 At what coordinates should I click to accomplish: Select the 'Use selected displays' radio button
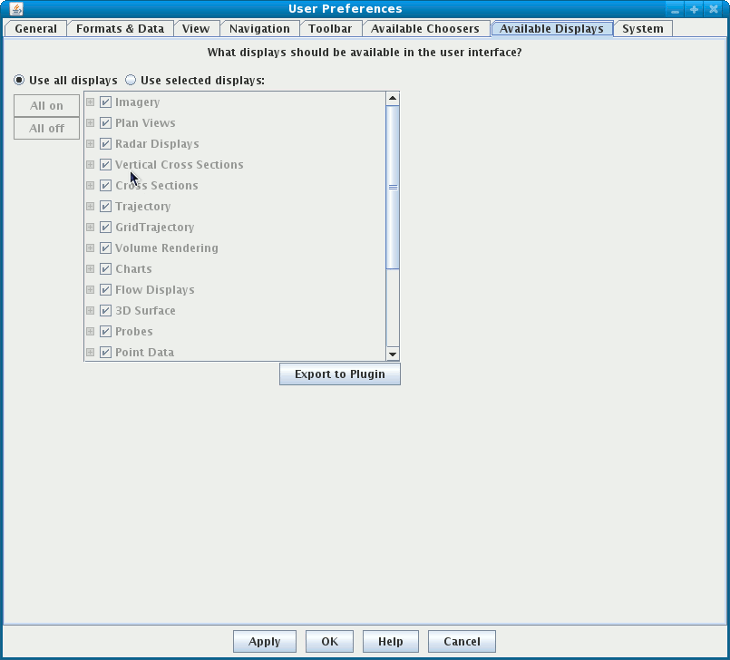pos(130,81)
